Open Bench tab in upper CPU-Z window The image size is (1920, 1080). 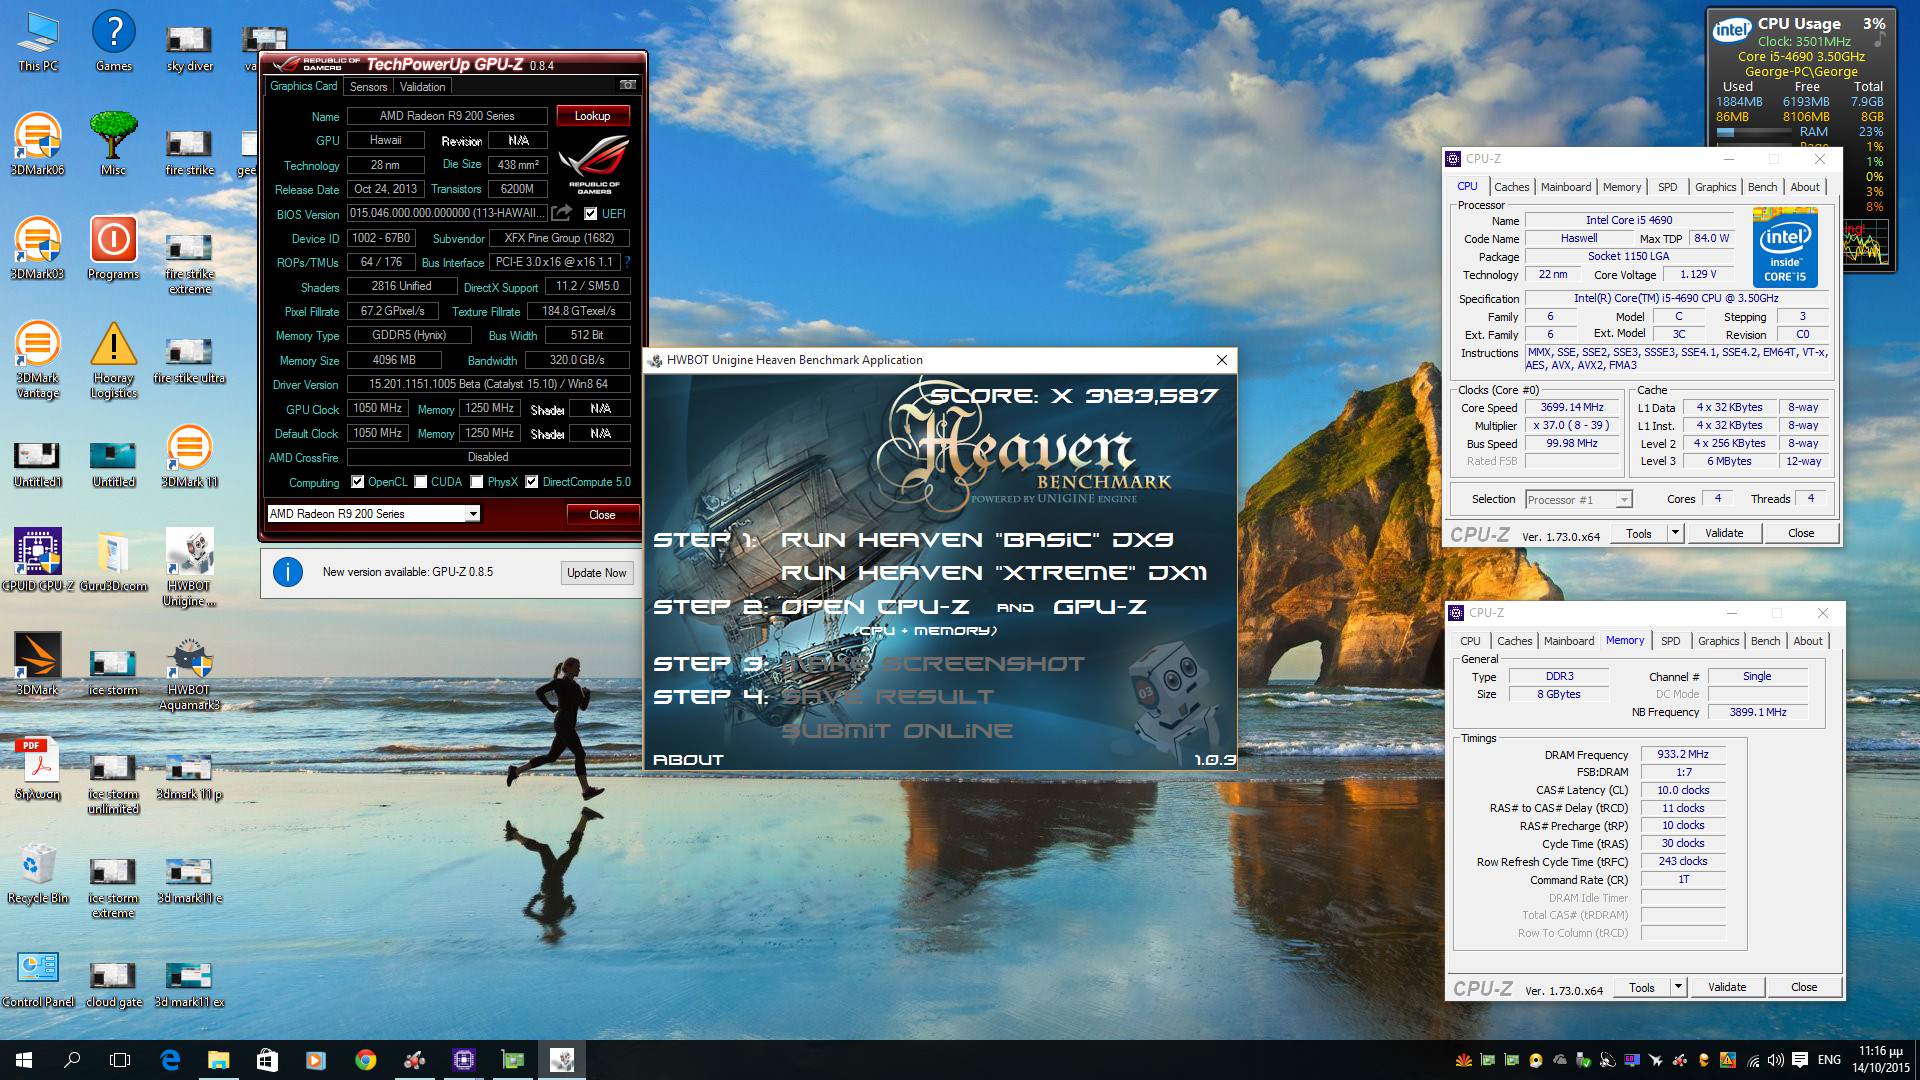(x=1762, y=187)
